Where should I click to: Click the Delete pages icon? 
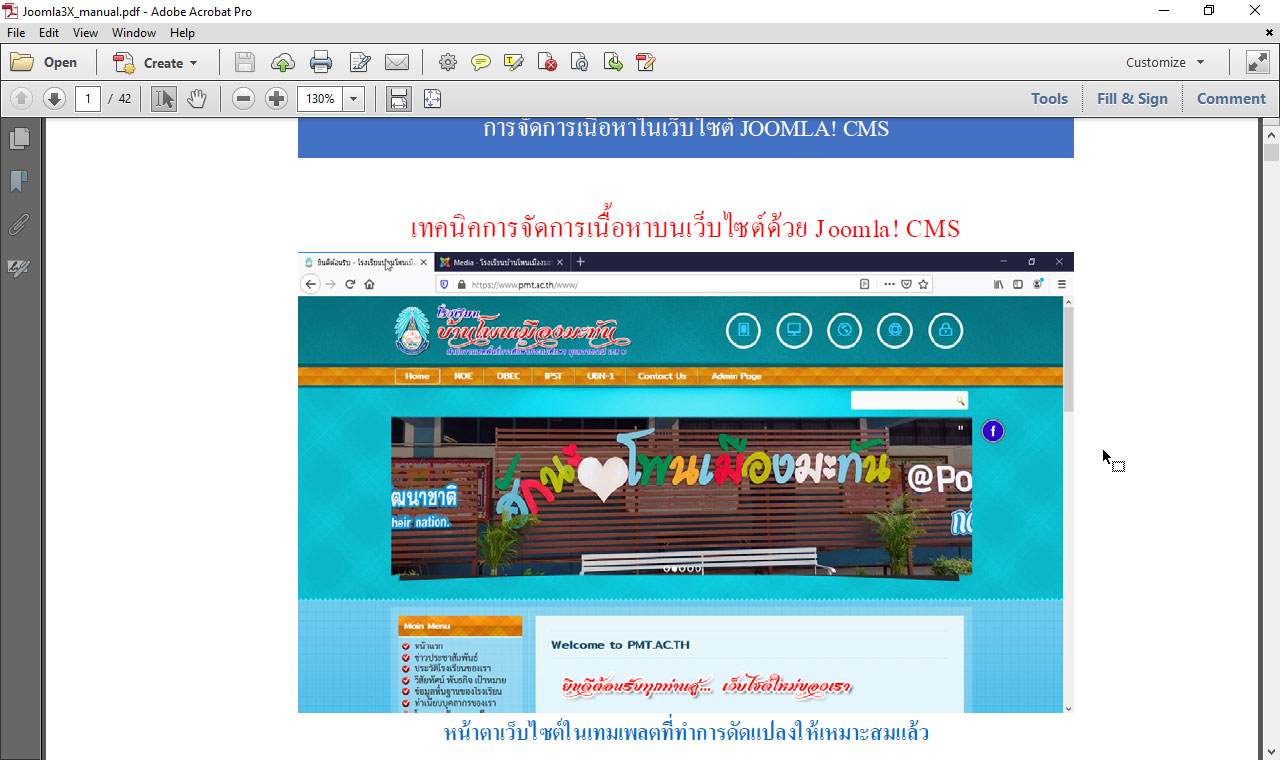coord(547,62)
